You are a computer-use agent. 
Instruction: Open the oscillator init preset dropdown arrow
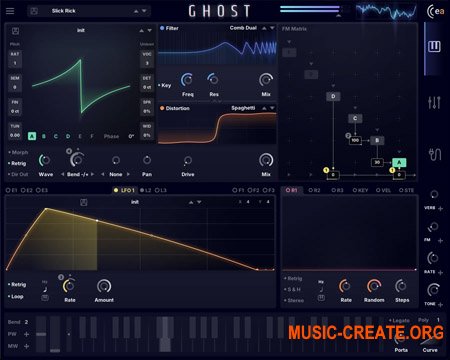pyautogui.click(x=150, y=30)
